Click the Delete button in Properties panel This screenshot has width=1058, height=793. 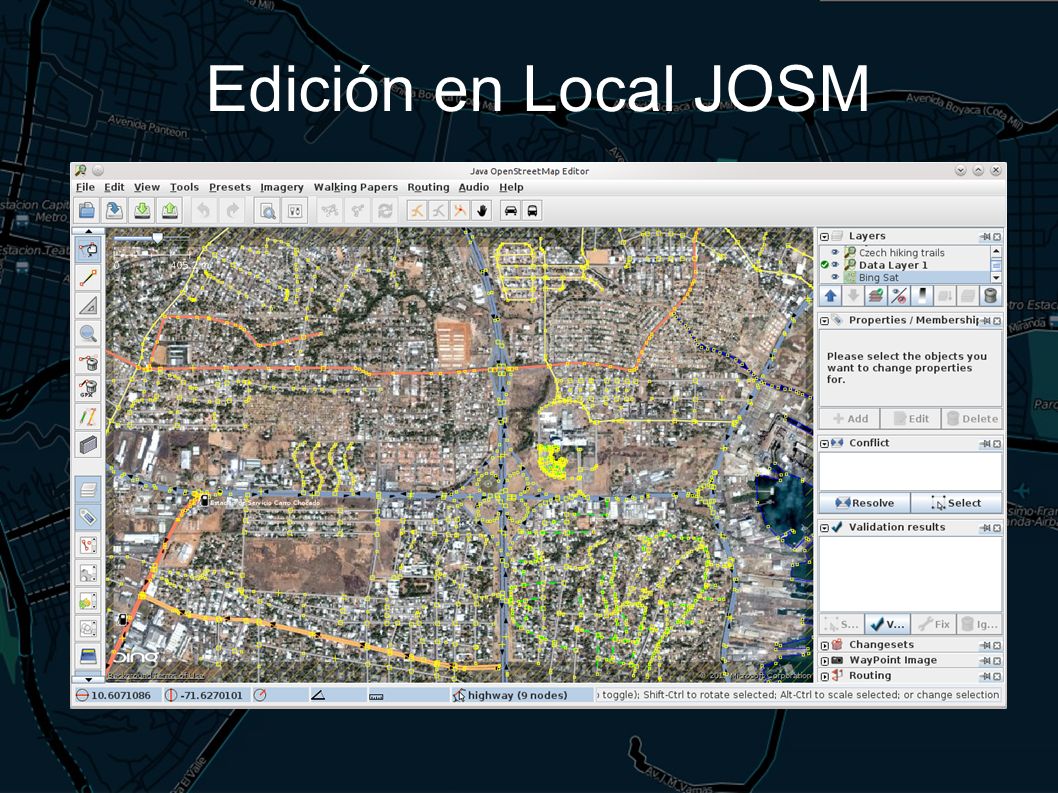click(972, 418)
